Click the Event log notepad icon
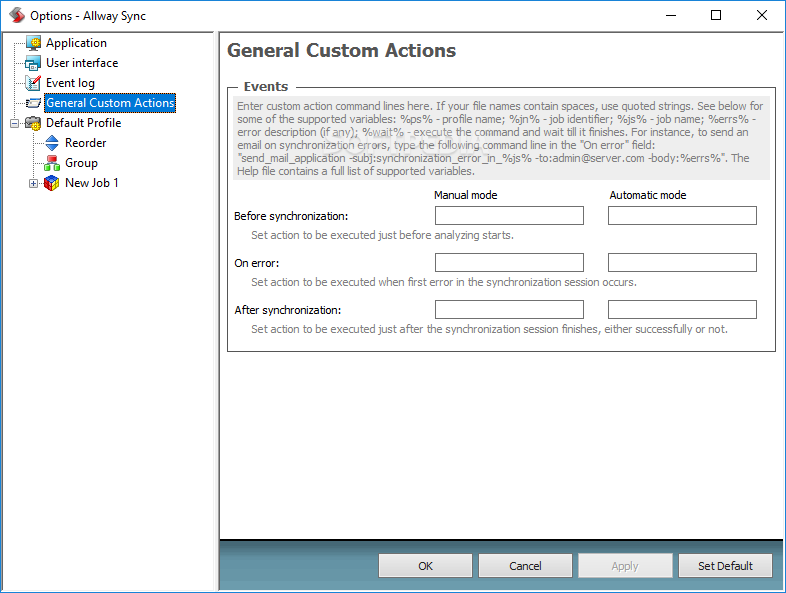Image resolution: width=786 pixels, height=593 pixels. click(x=33, y=83)
